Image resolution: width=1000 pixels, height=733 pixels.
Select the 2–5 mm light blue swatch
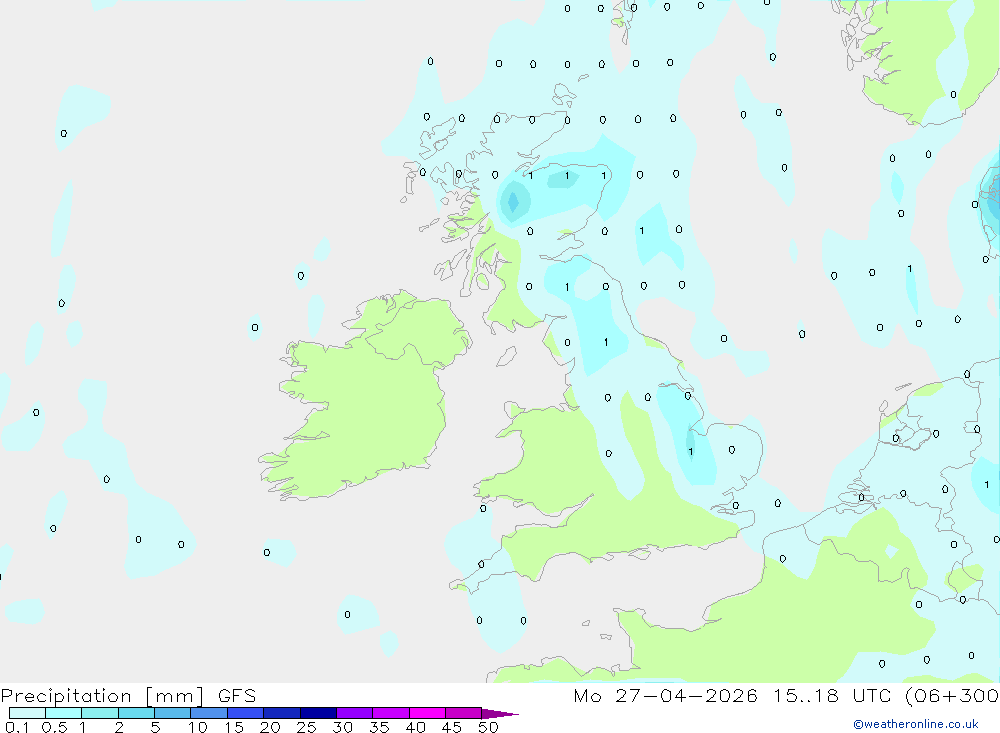(x=136, y=713)
